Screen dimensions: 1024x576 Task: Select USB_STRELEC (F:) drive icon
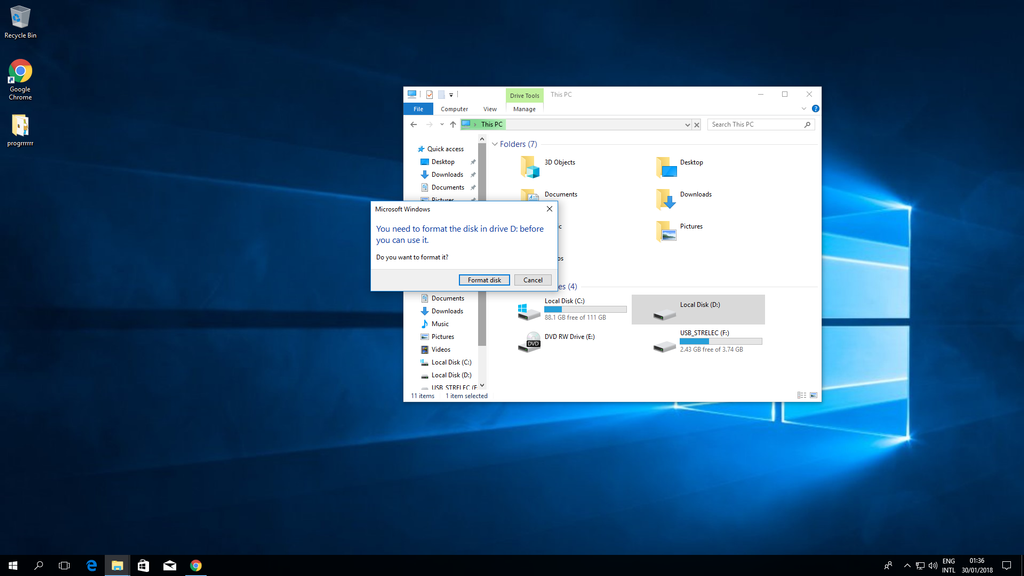click(x=664, y=345)
